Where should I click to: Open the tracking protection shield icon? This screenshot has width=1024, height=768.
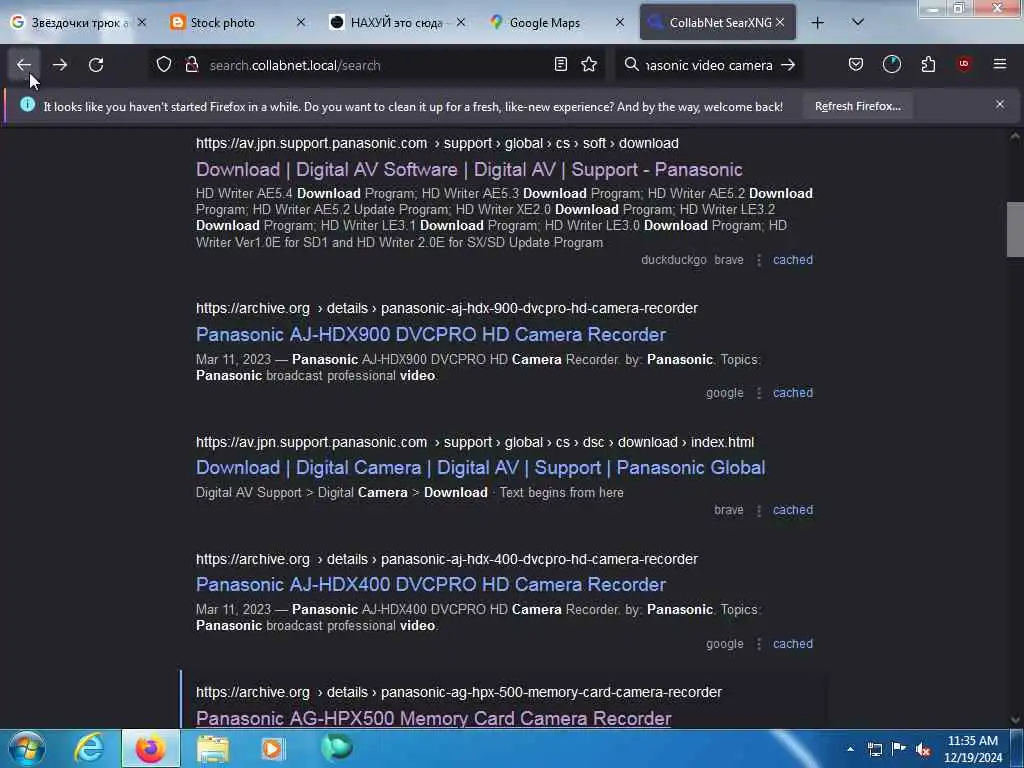click(x=164, y=65)
